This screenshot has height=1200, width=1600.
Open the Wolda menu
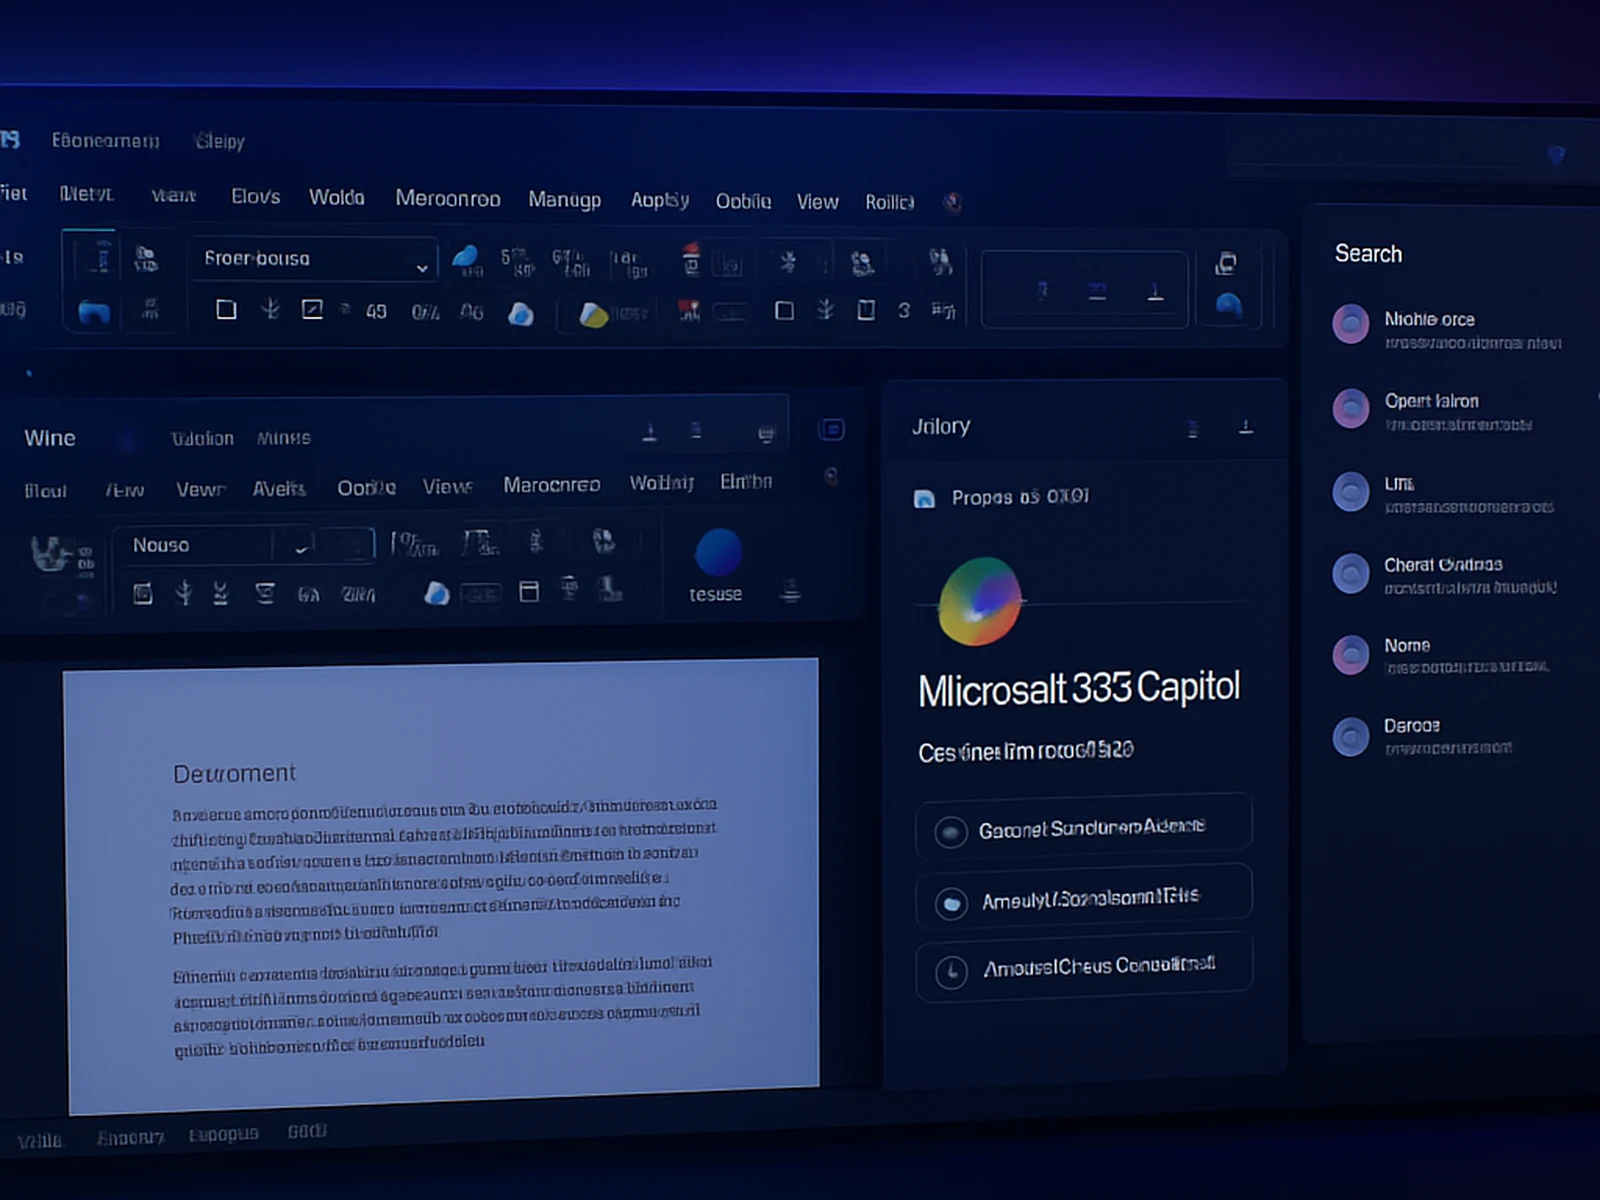[x=337, y=197]
